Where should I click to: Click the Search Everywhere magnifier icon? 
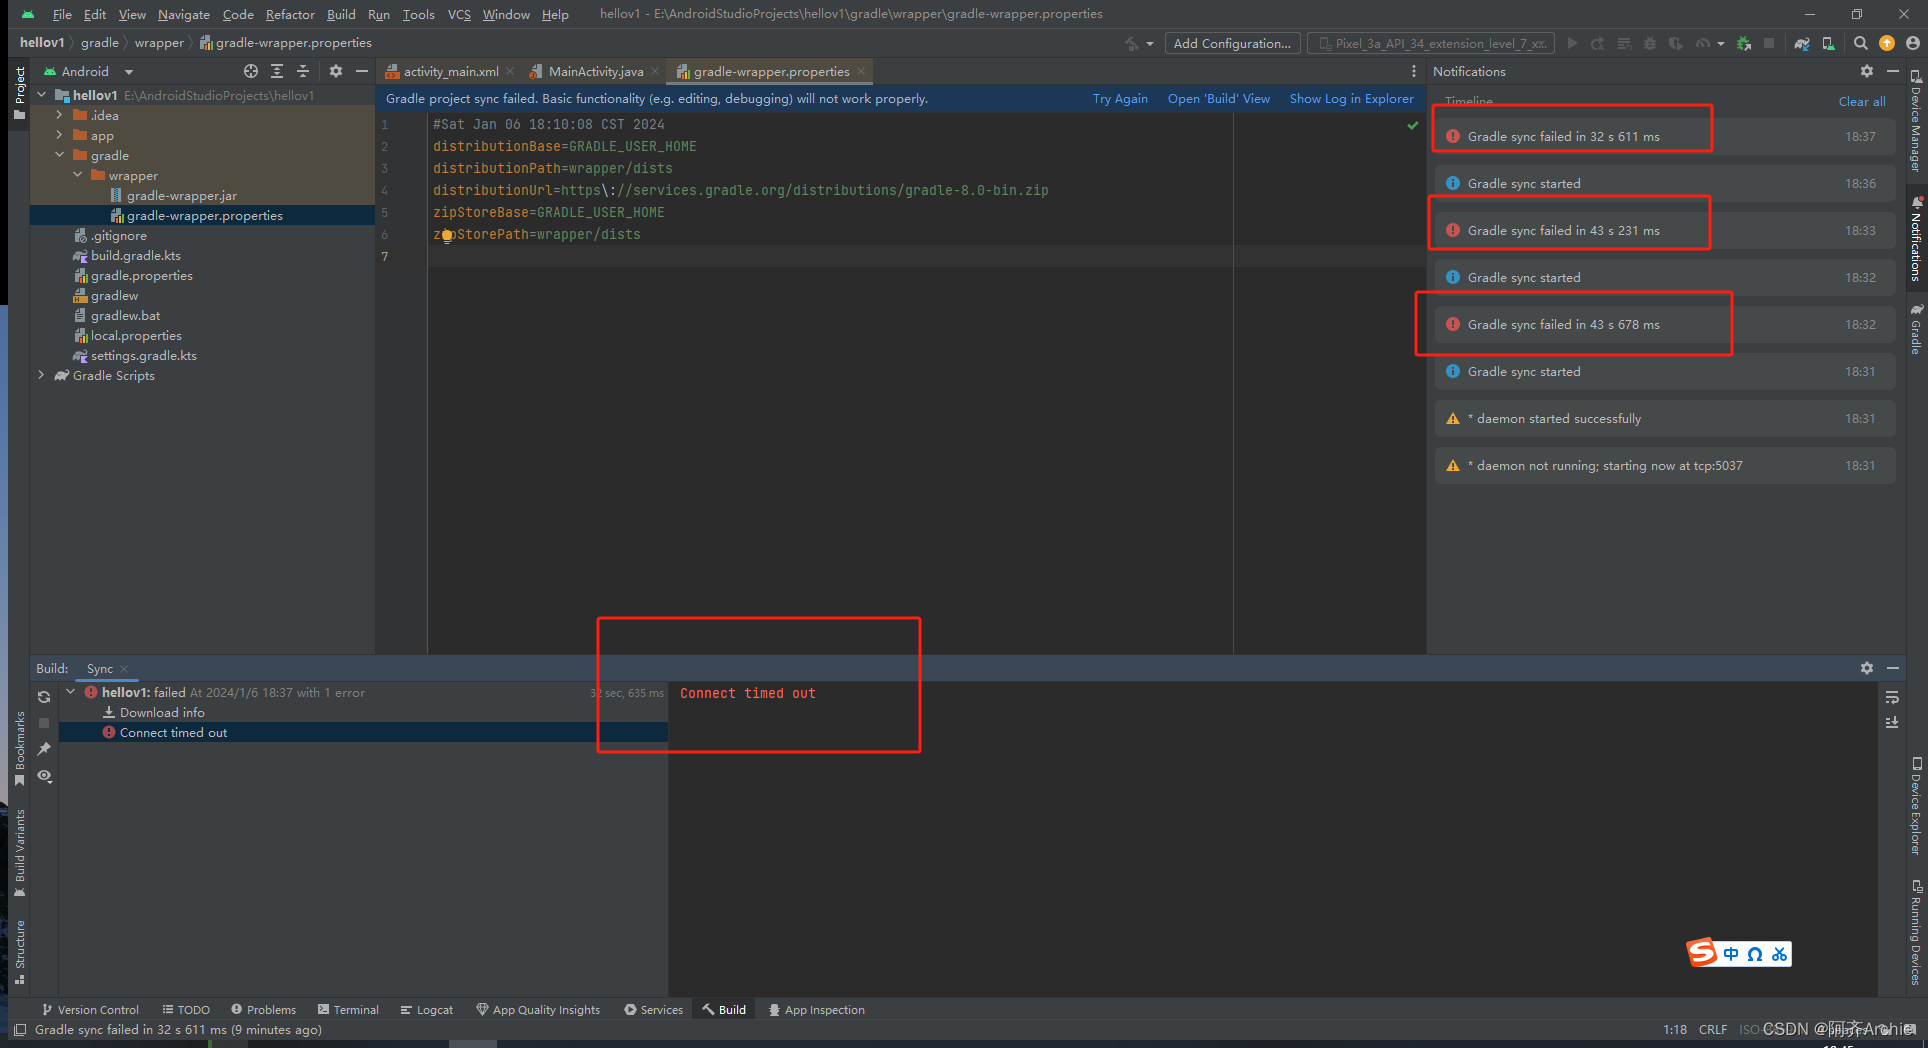pos(1860,43)
